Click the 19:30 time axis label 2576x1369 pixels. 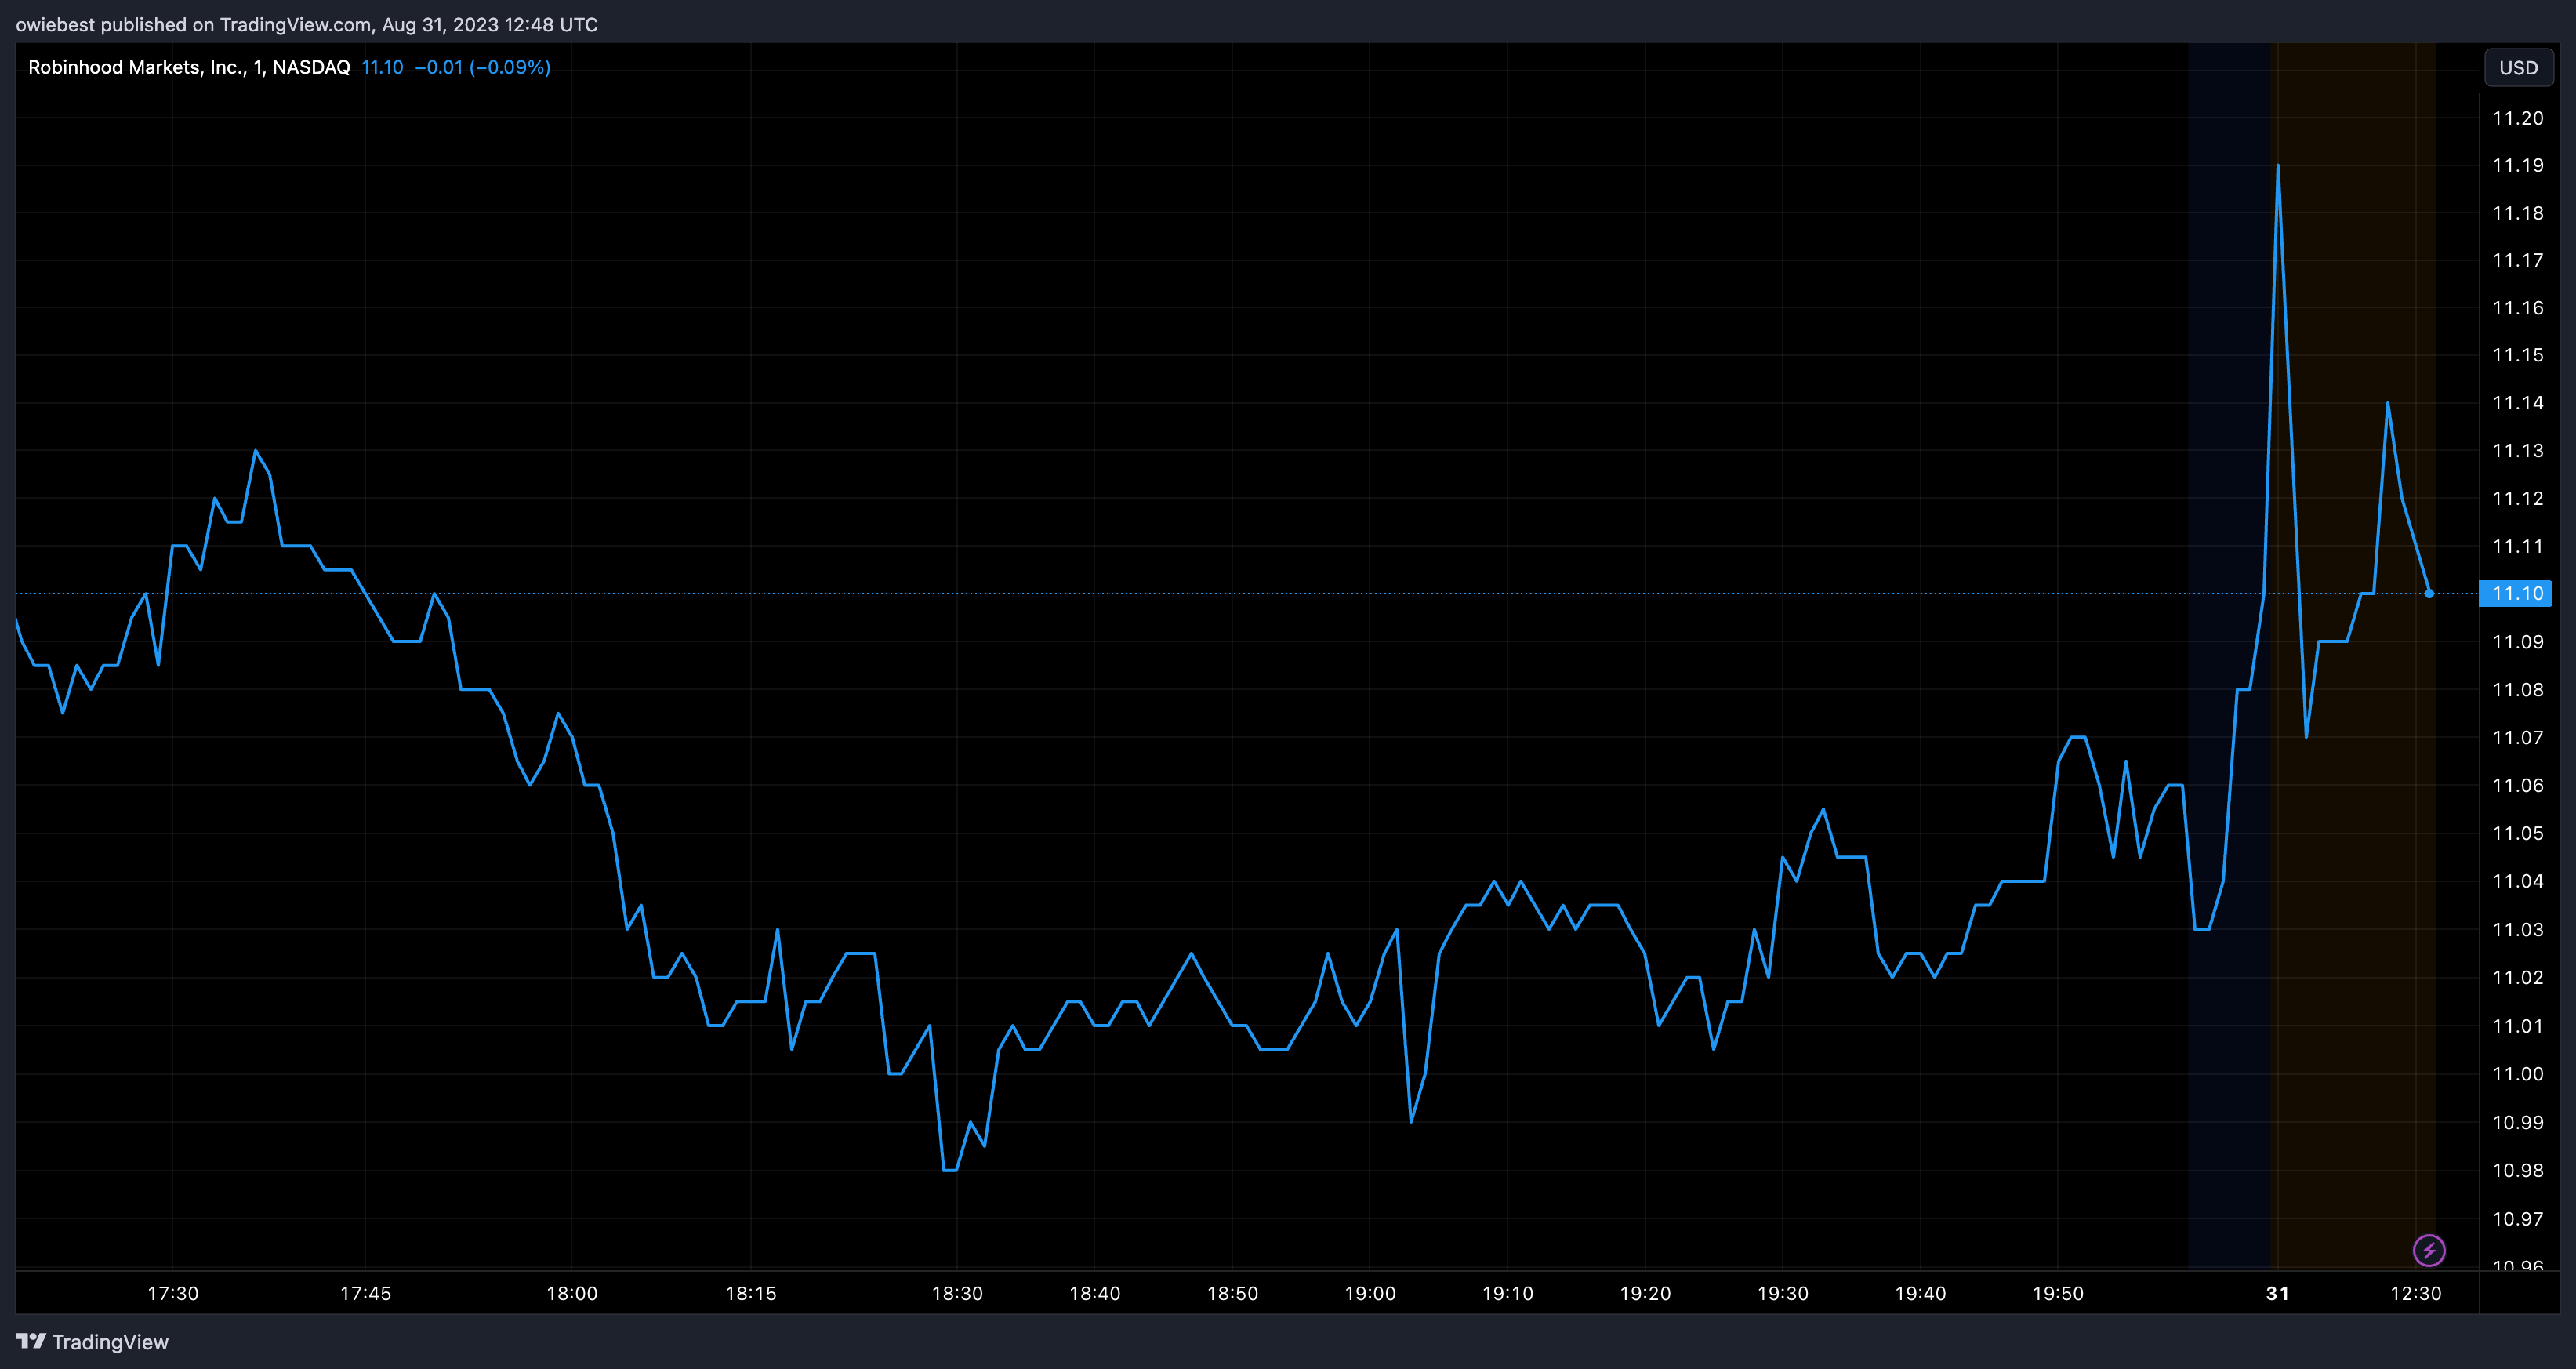1783,1293
